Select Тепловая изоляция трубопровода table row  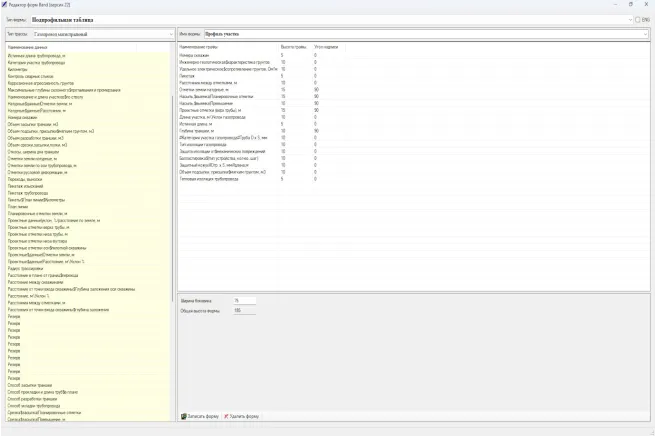pyautogui.click(x=212, y=179)
